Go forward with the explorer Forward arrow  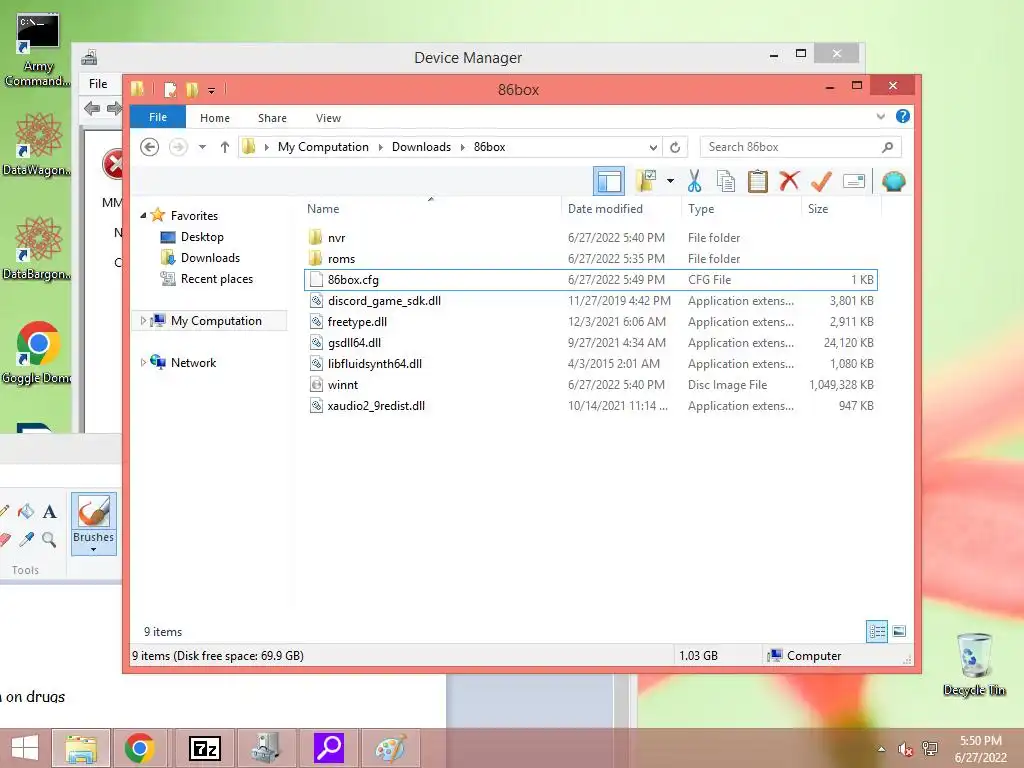coord(178,147)
